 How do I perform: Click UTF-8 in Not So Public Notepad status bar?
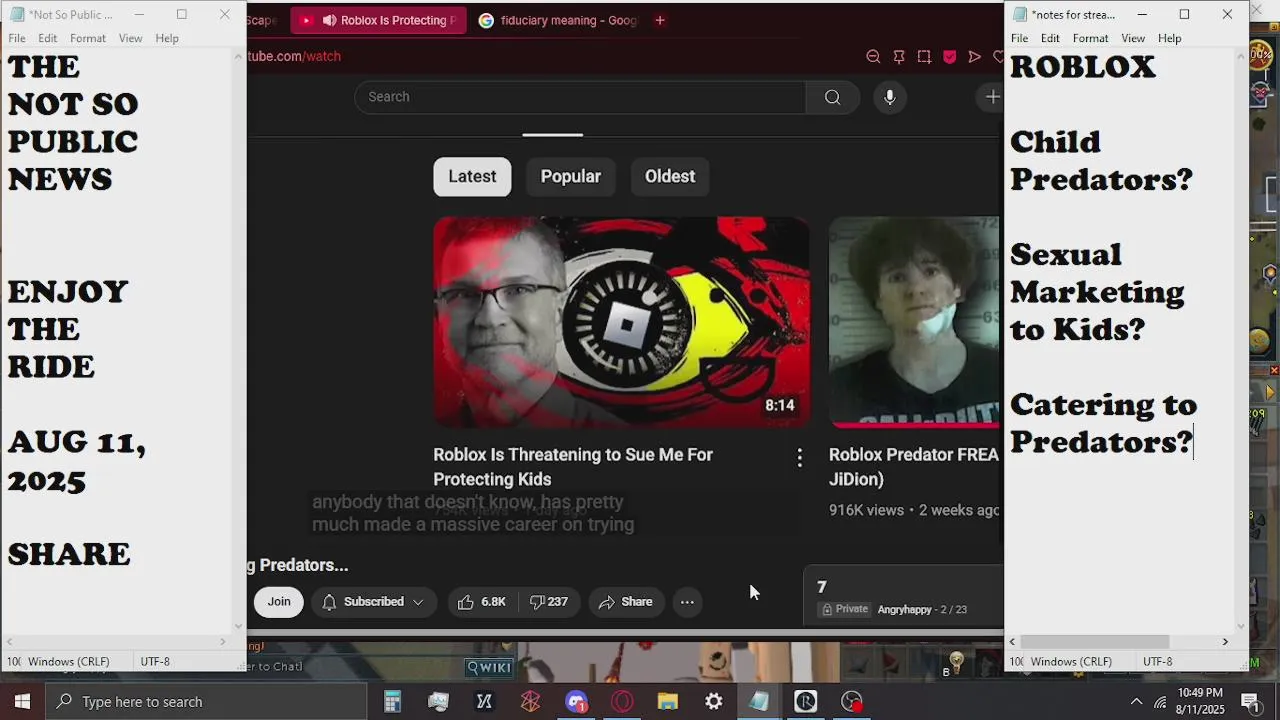click(x=155, y=662)
